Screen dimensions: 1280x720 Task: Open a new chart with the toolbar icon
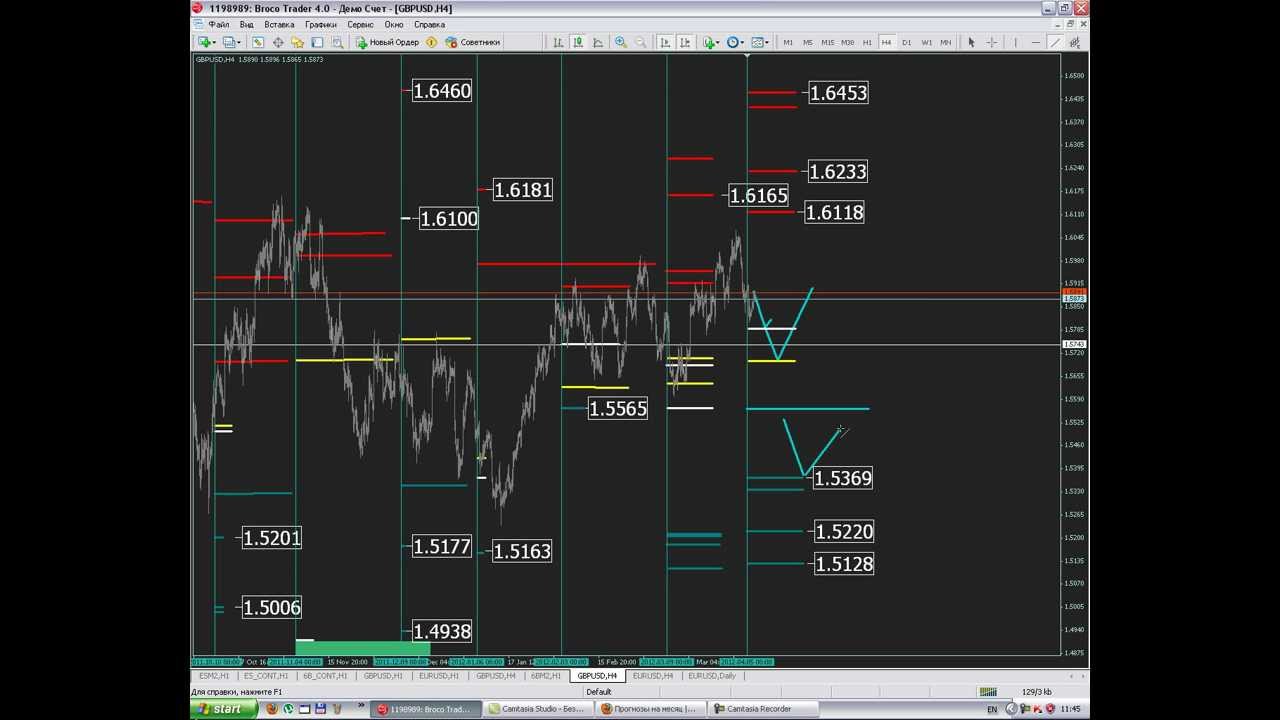pyautogui.click(x=204, y=42)
